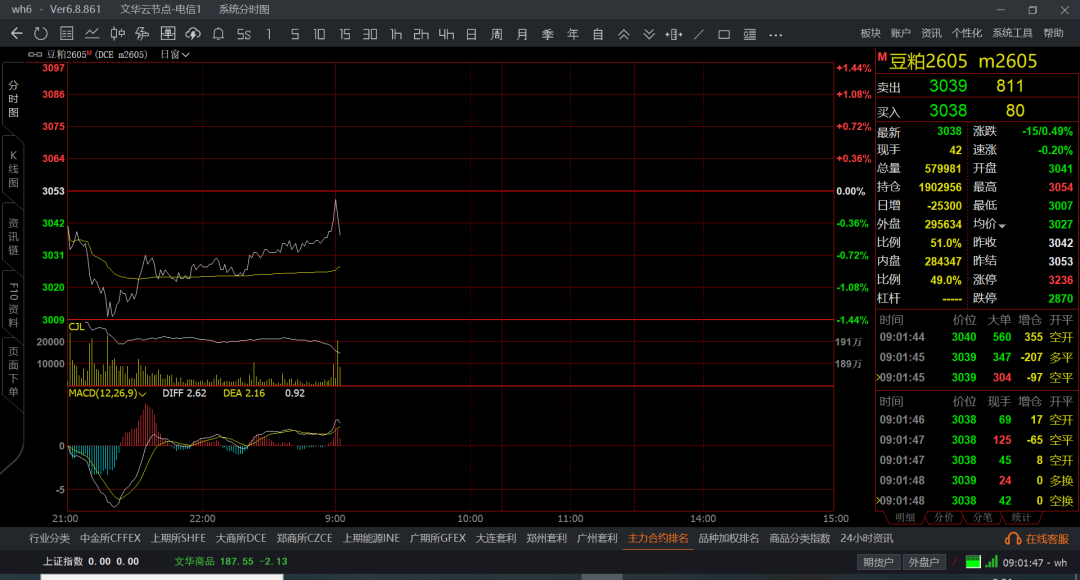Select the line drawing tool icon
Screen dimensions: 1080x580
(699, 34)
